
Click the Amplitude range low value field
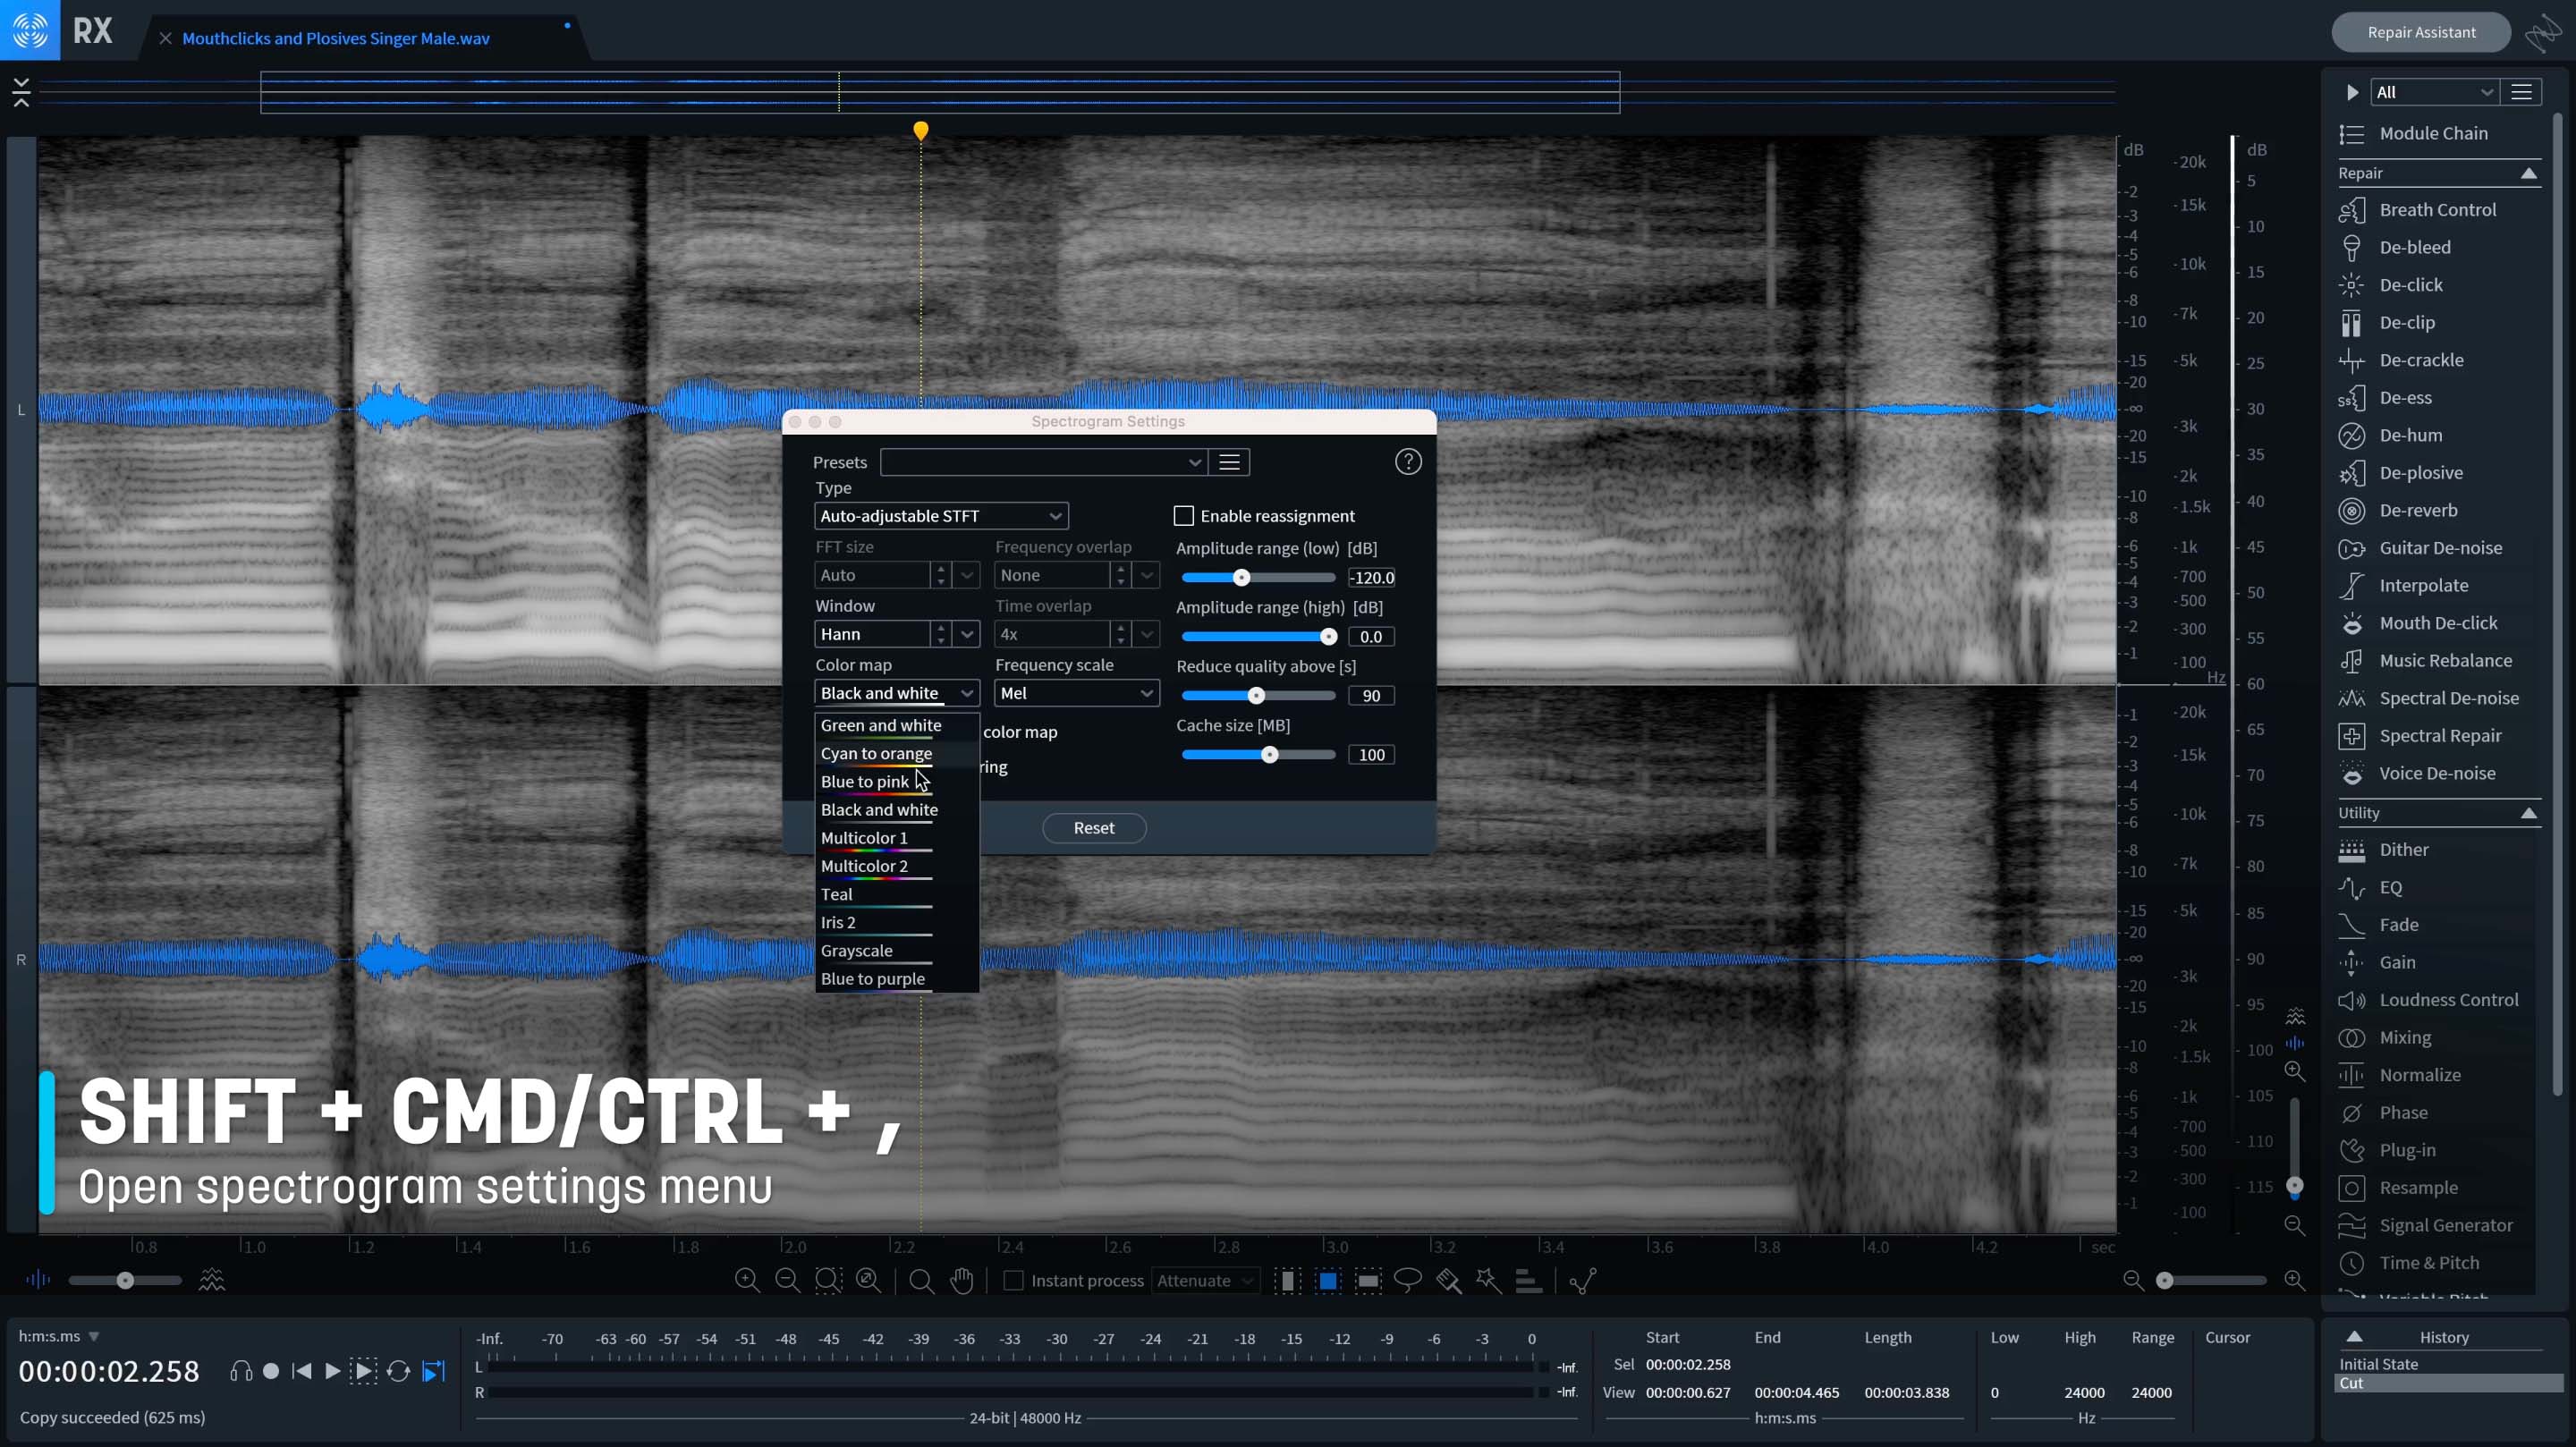[x=1371, y=578]
